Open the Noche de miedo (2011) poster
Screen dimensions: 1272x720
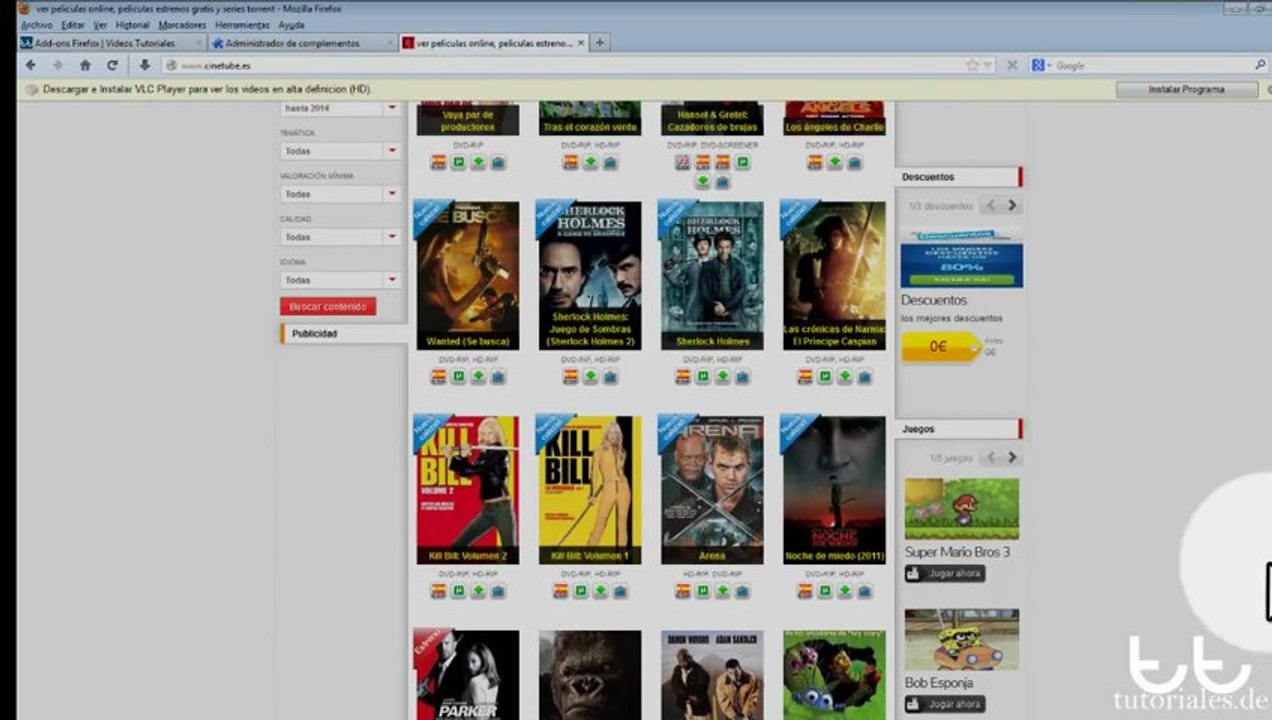[x=833, y=489]
